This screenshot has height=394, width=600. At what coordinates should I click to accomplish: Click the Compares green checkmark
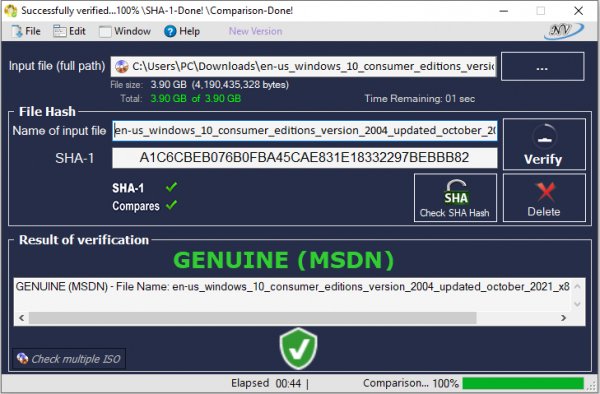(171, 205)
